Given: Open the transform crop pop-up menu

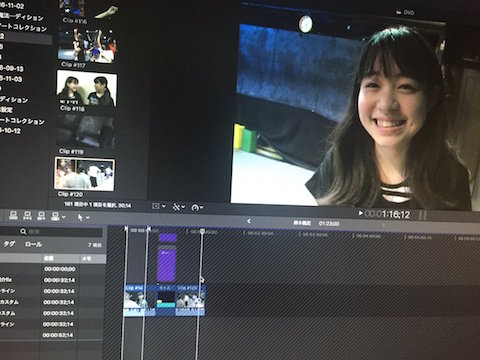Looking at the screenshot, I should (x=159, y=206).
